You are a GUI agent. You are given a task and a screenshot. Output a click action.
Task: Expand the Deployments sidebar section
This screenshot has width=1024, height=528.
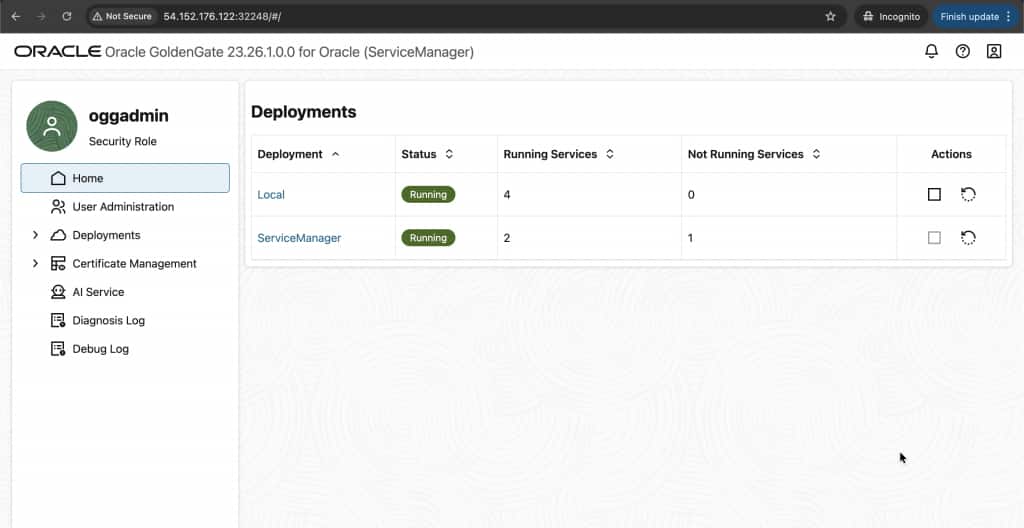click(x=35, y=235)
